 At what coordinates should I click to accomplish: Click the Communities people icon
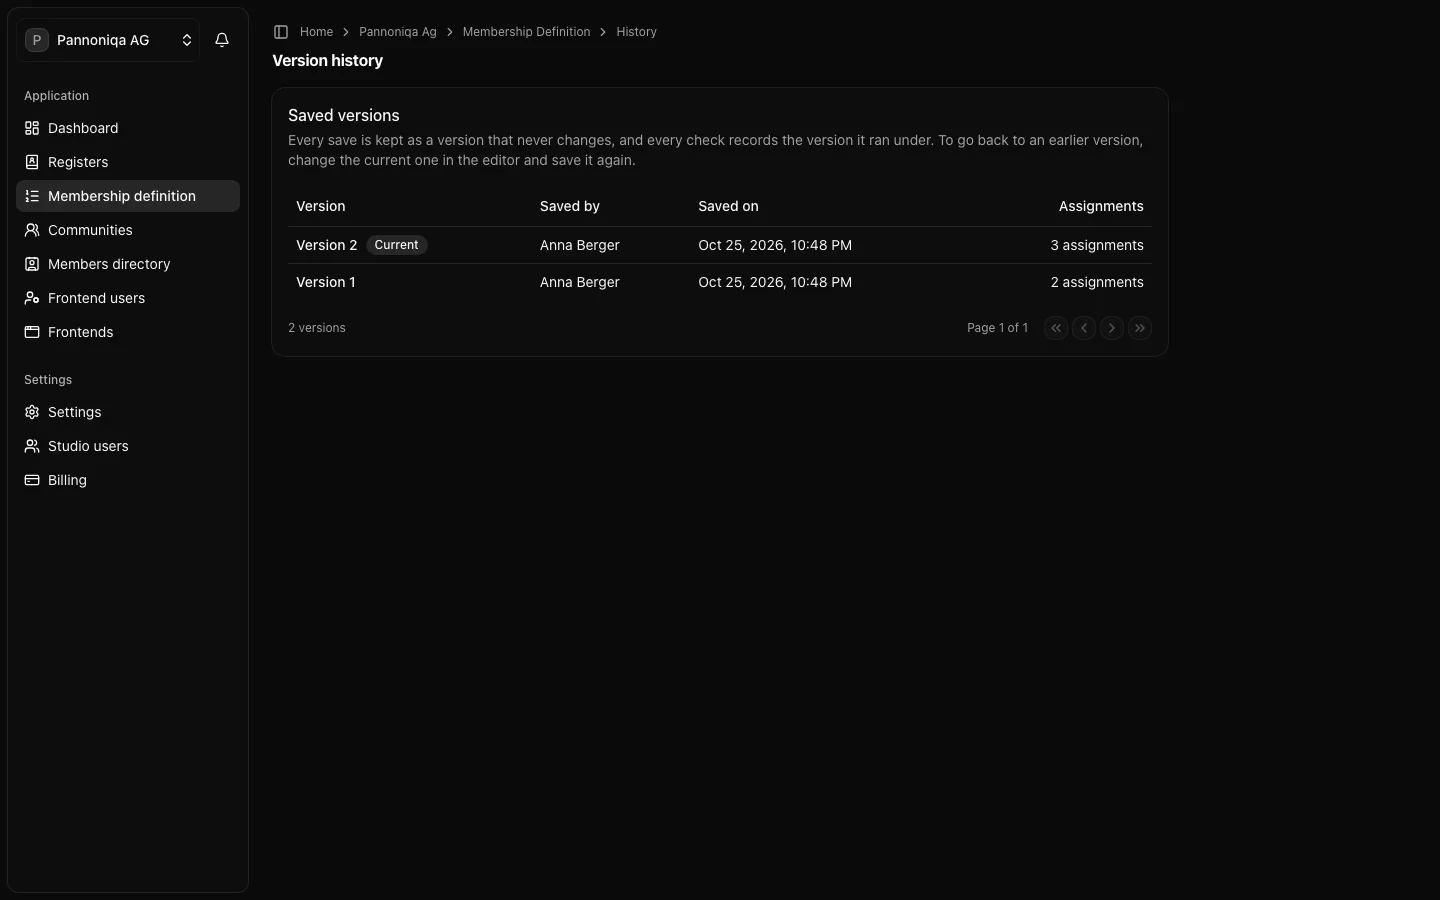pyautogui.click(x=32, y=230)
